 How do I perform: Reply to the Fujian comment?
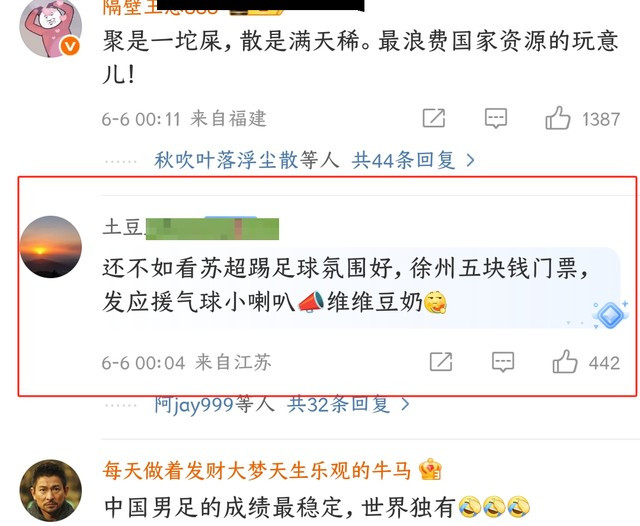click(496, 118)
